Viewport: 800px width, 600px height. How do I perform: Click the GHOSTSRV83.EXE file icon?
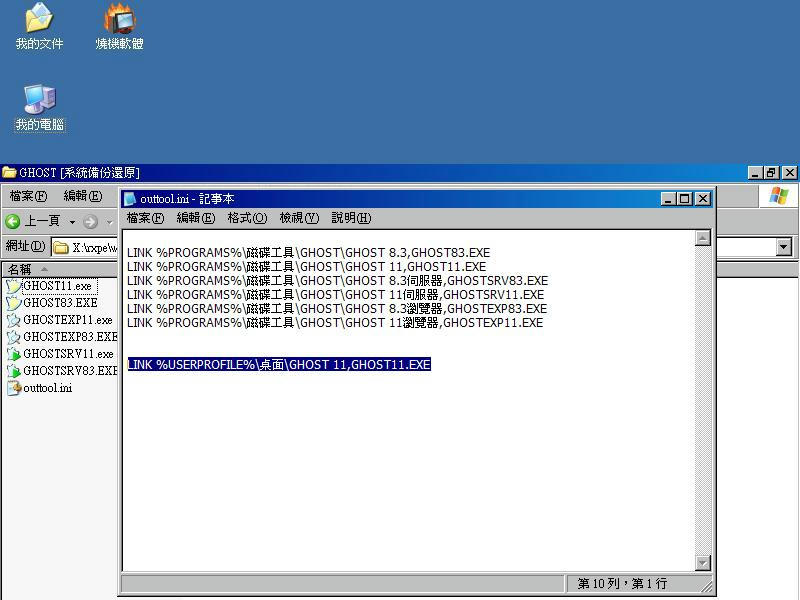pyautogui.click(x=13, y=371)
